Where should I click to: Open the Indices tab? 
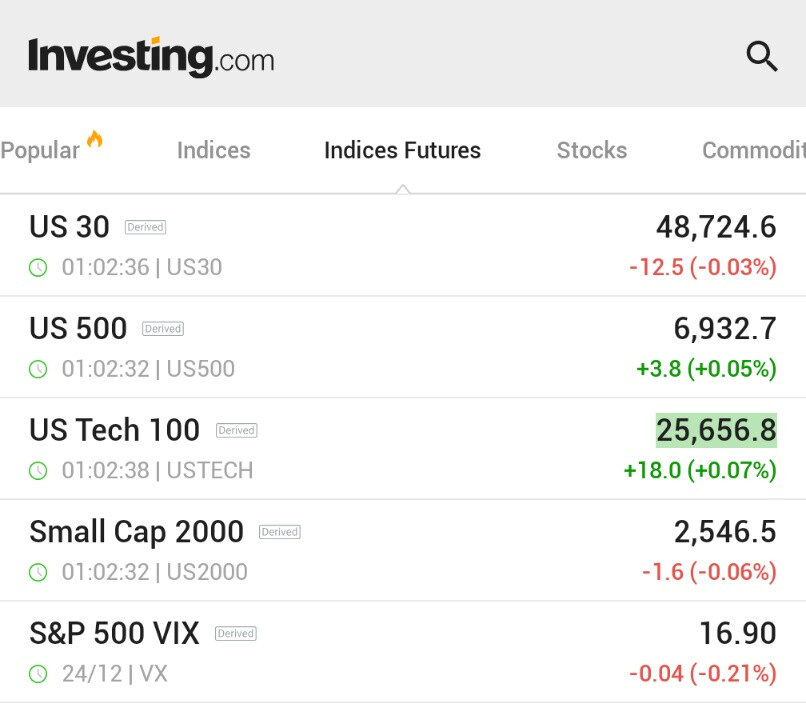(x=214, y=151)
